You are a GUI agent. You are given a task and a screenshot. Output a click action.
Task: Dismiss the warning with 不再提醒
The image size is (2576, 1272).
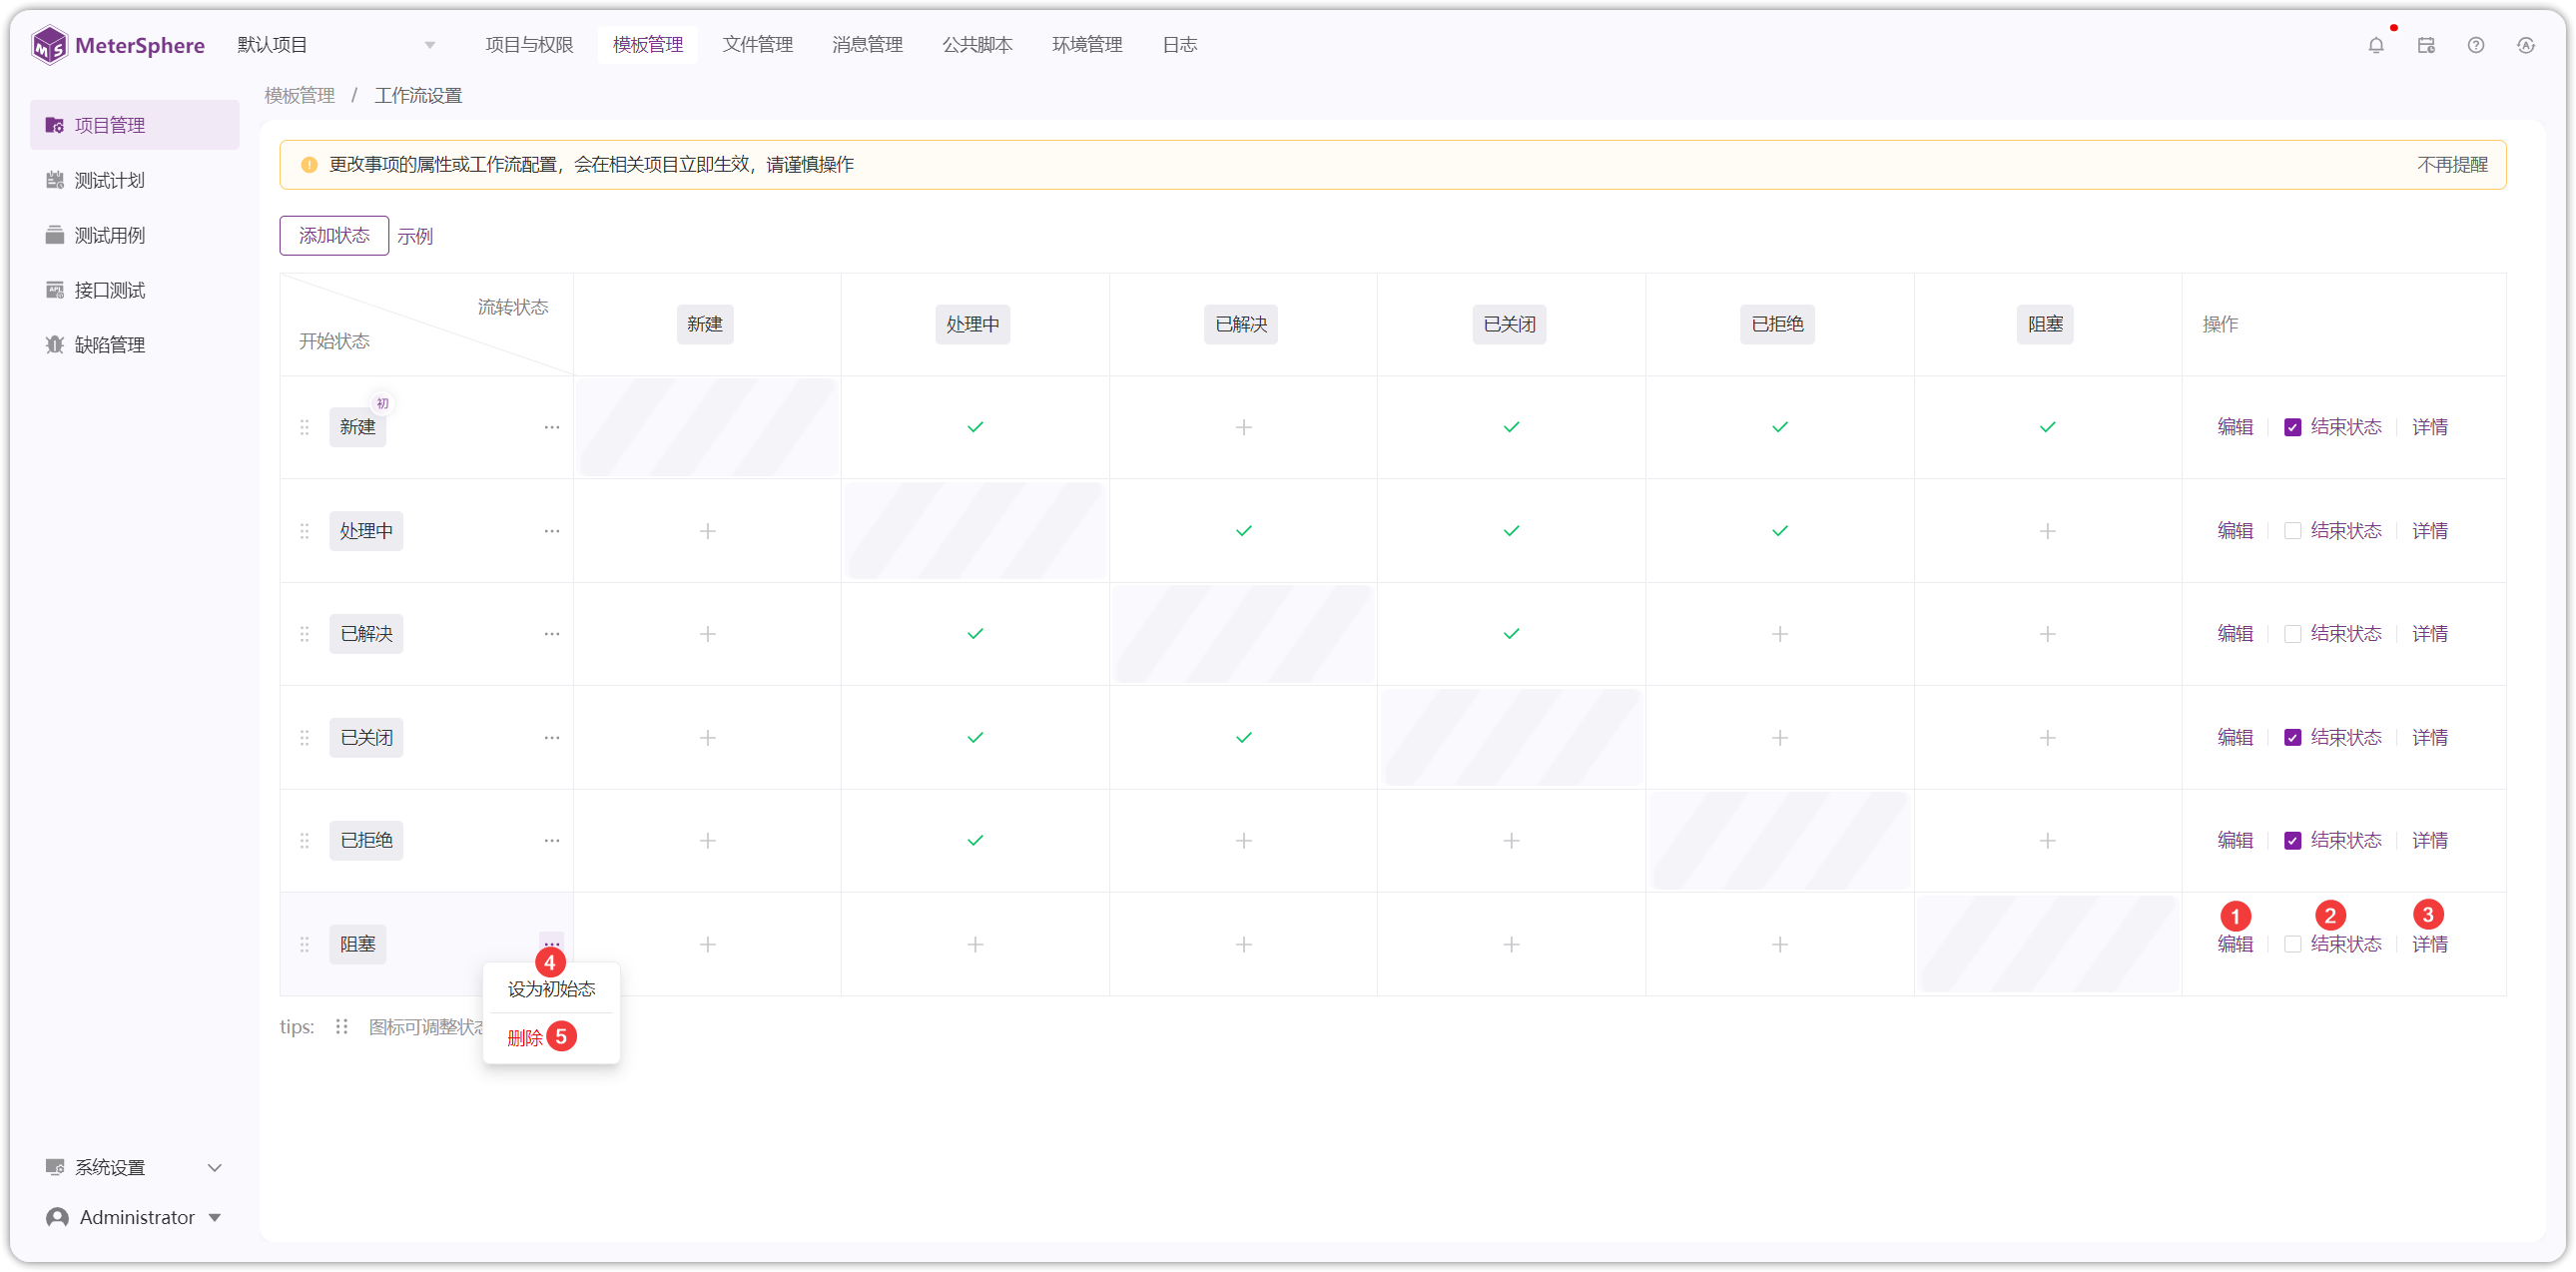click(2451, 165)
